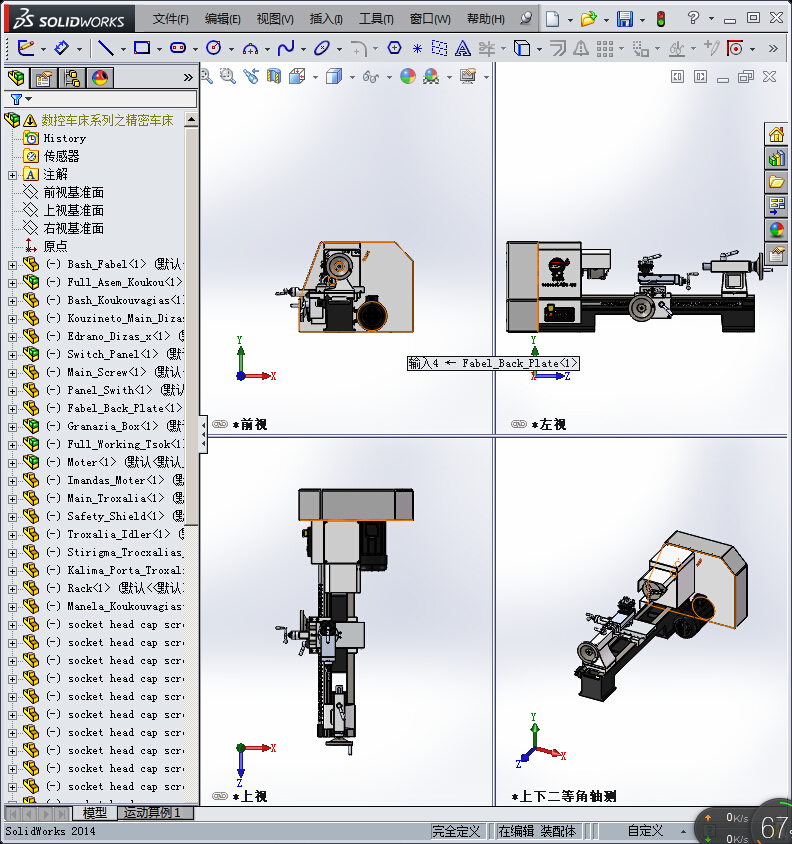Expand the Bash_Fabel<1> component
The image size is (792, 844).
click(x=12, y=265)
